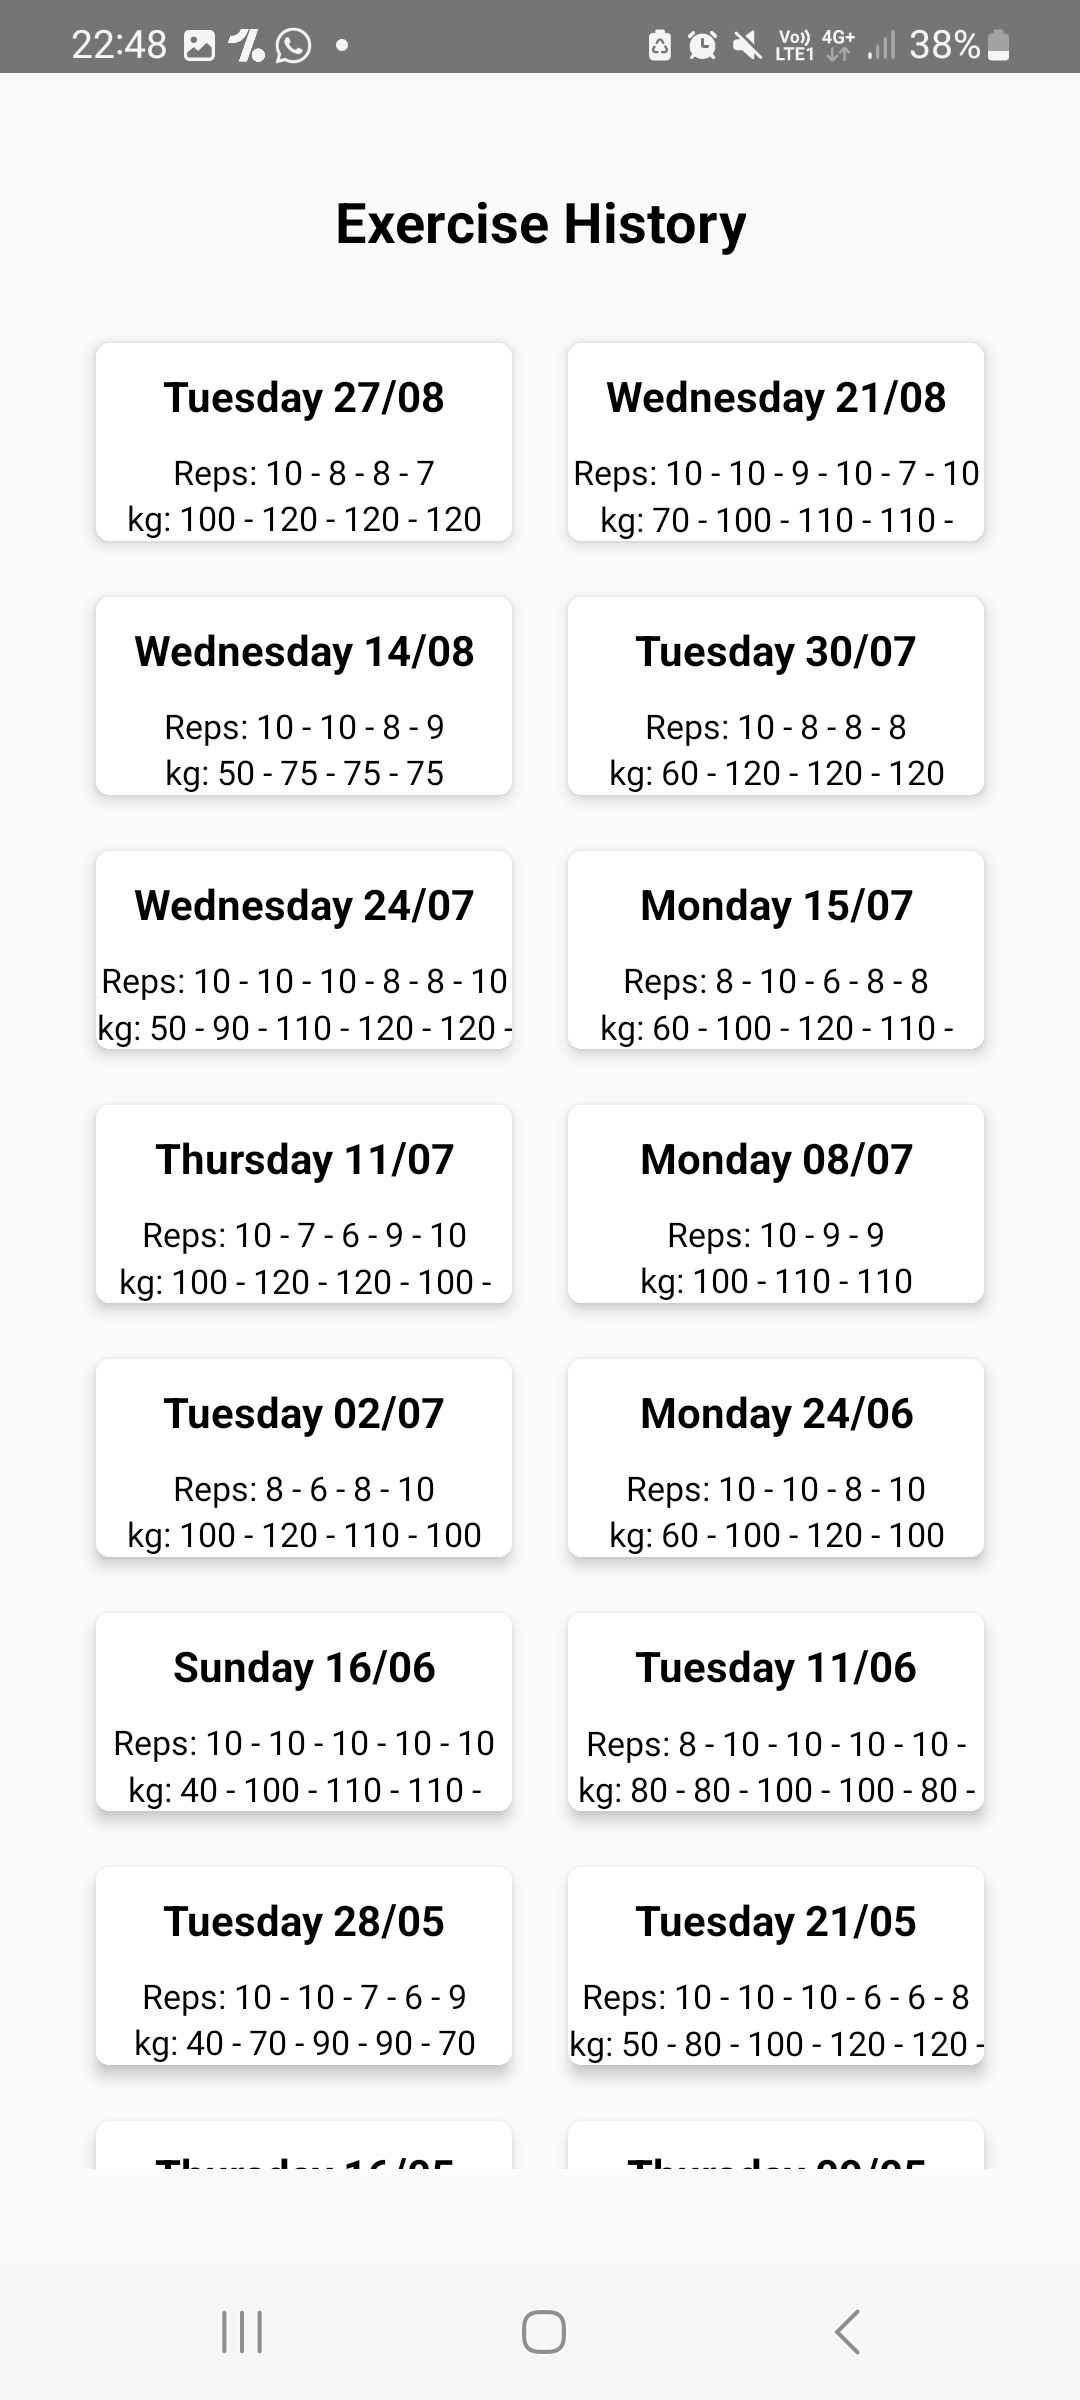The height and width of the screenshot is (2400, 1080).
Task: Open the Tuesday 27/08 workout card
Action: point(304,442)
